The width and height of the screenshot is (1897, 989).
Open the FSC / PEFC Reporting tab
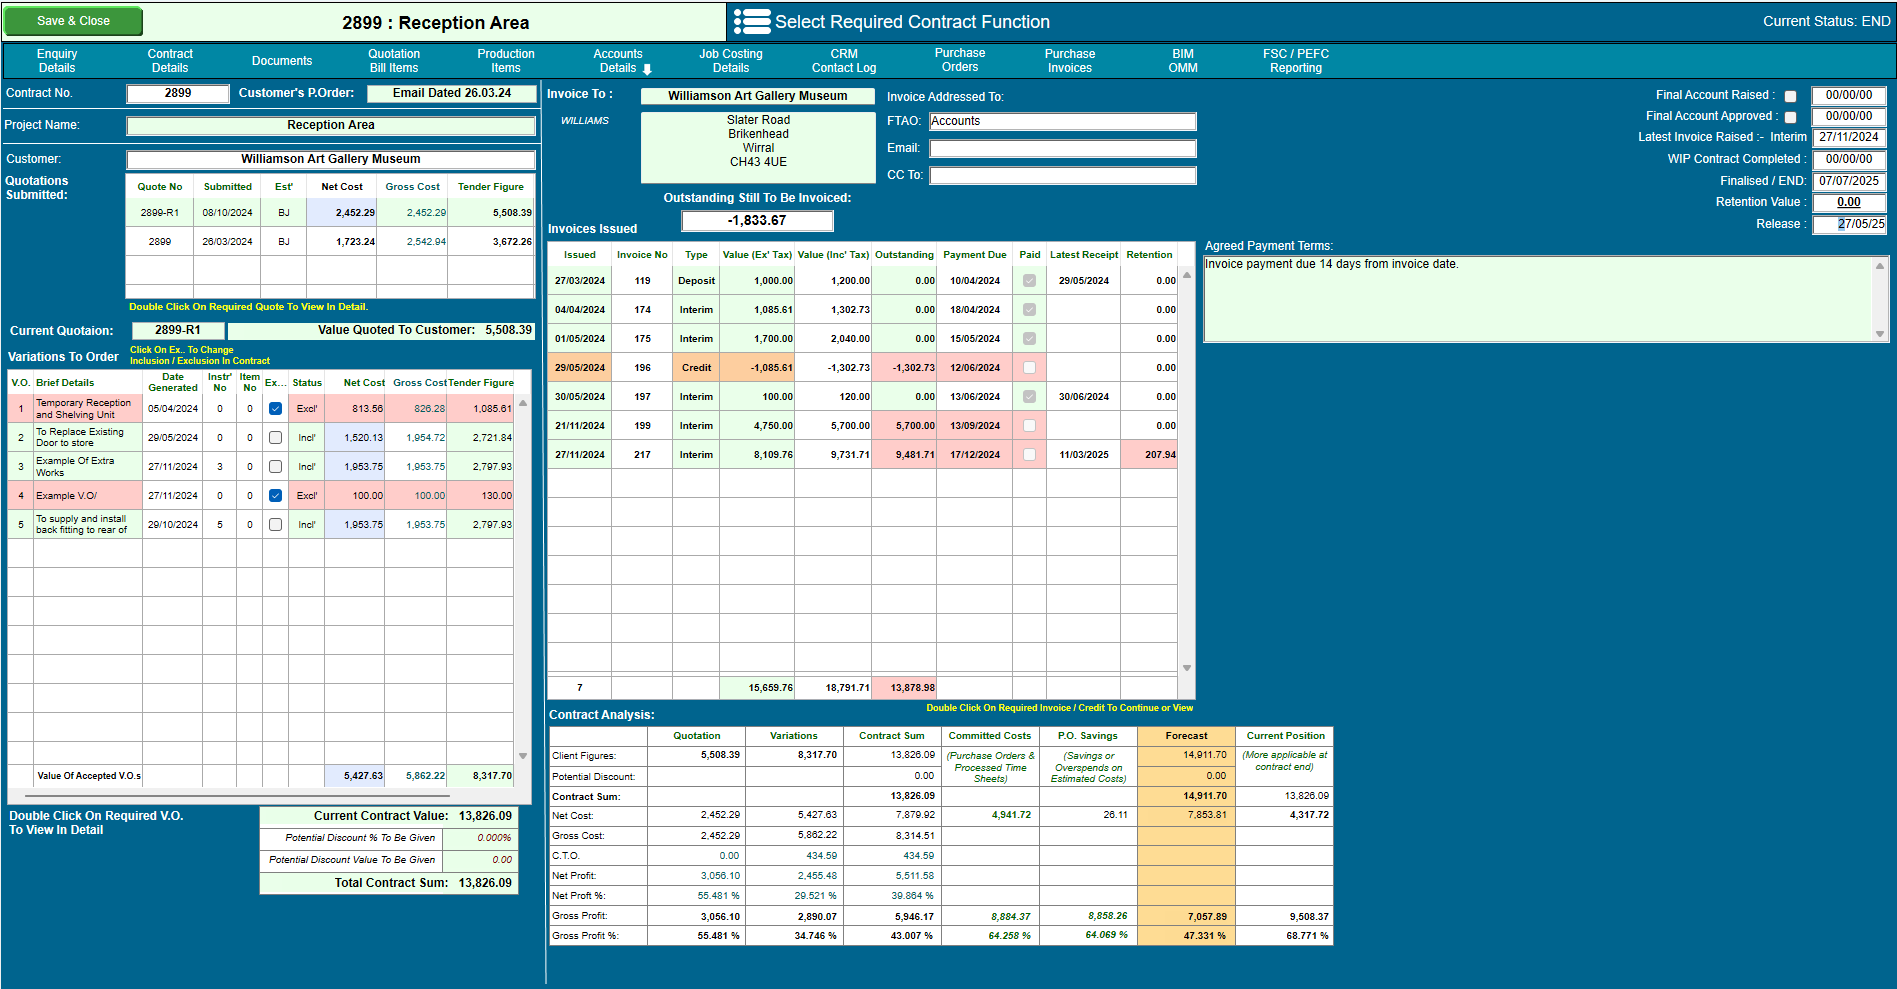[x=1296, y=61]
